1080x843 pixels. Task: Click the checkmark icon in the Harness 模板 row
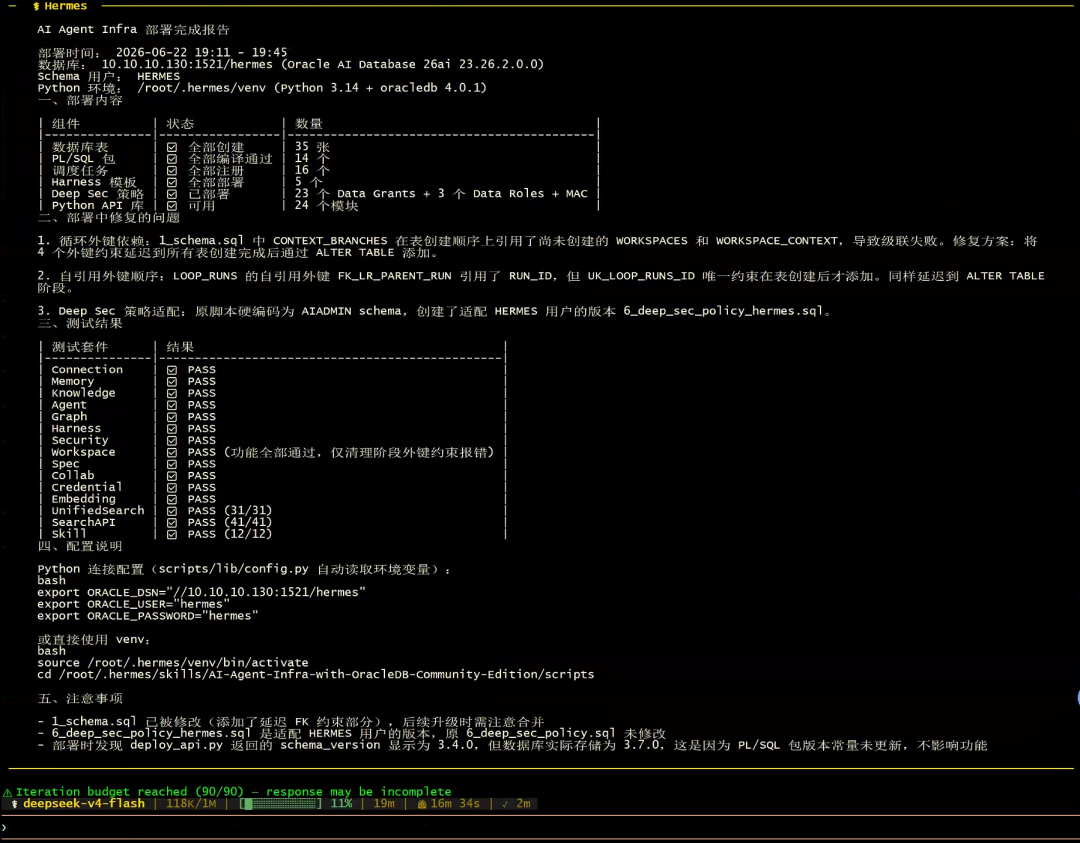(172, 183)
